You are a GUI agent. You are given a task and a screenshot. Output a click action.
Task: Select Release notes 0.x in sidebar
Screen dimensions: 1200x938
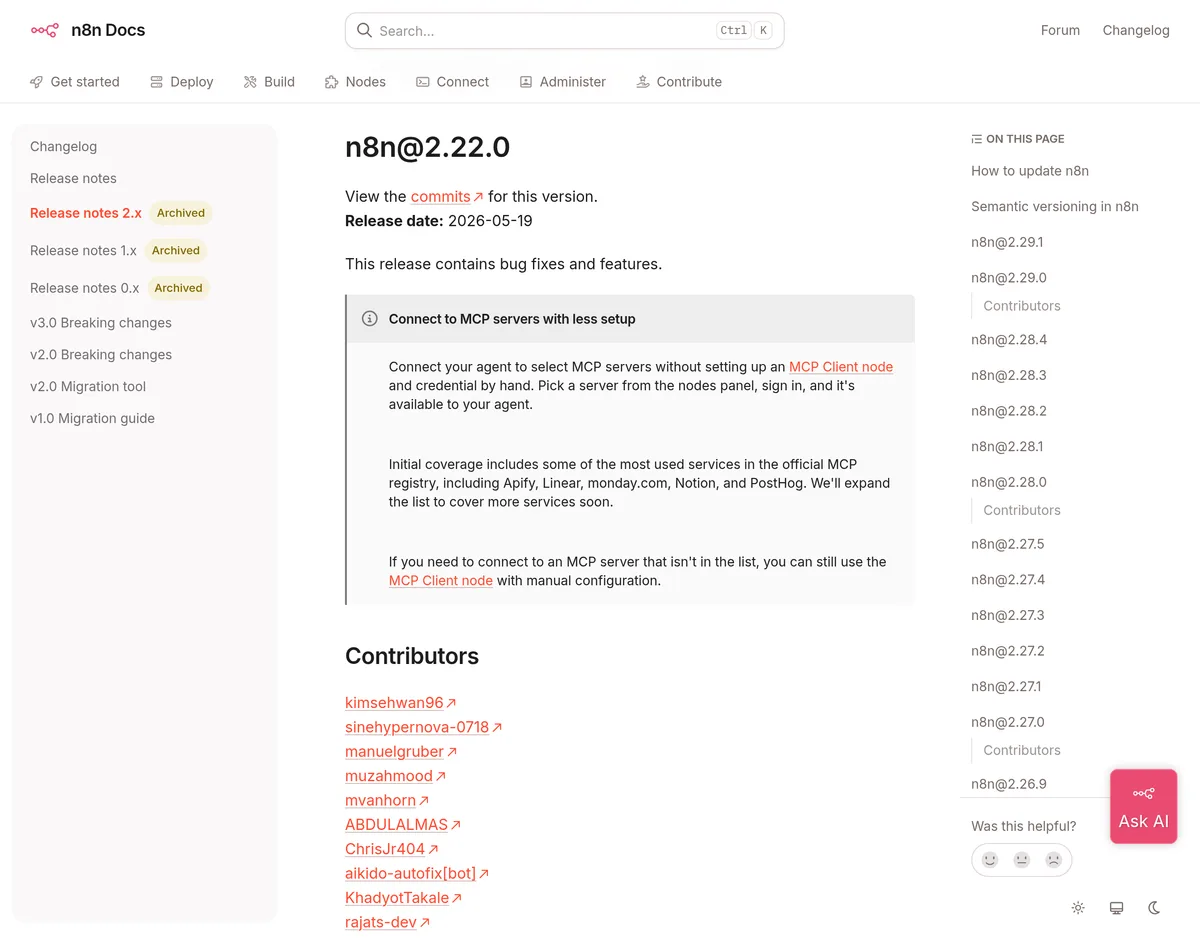[x=85, y=288]
